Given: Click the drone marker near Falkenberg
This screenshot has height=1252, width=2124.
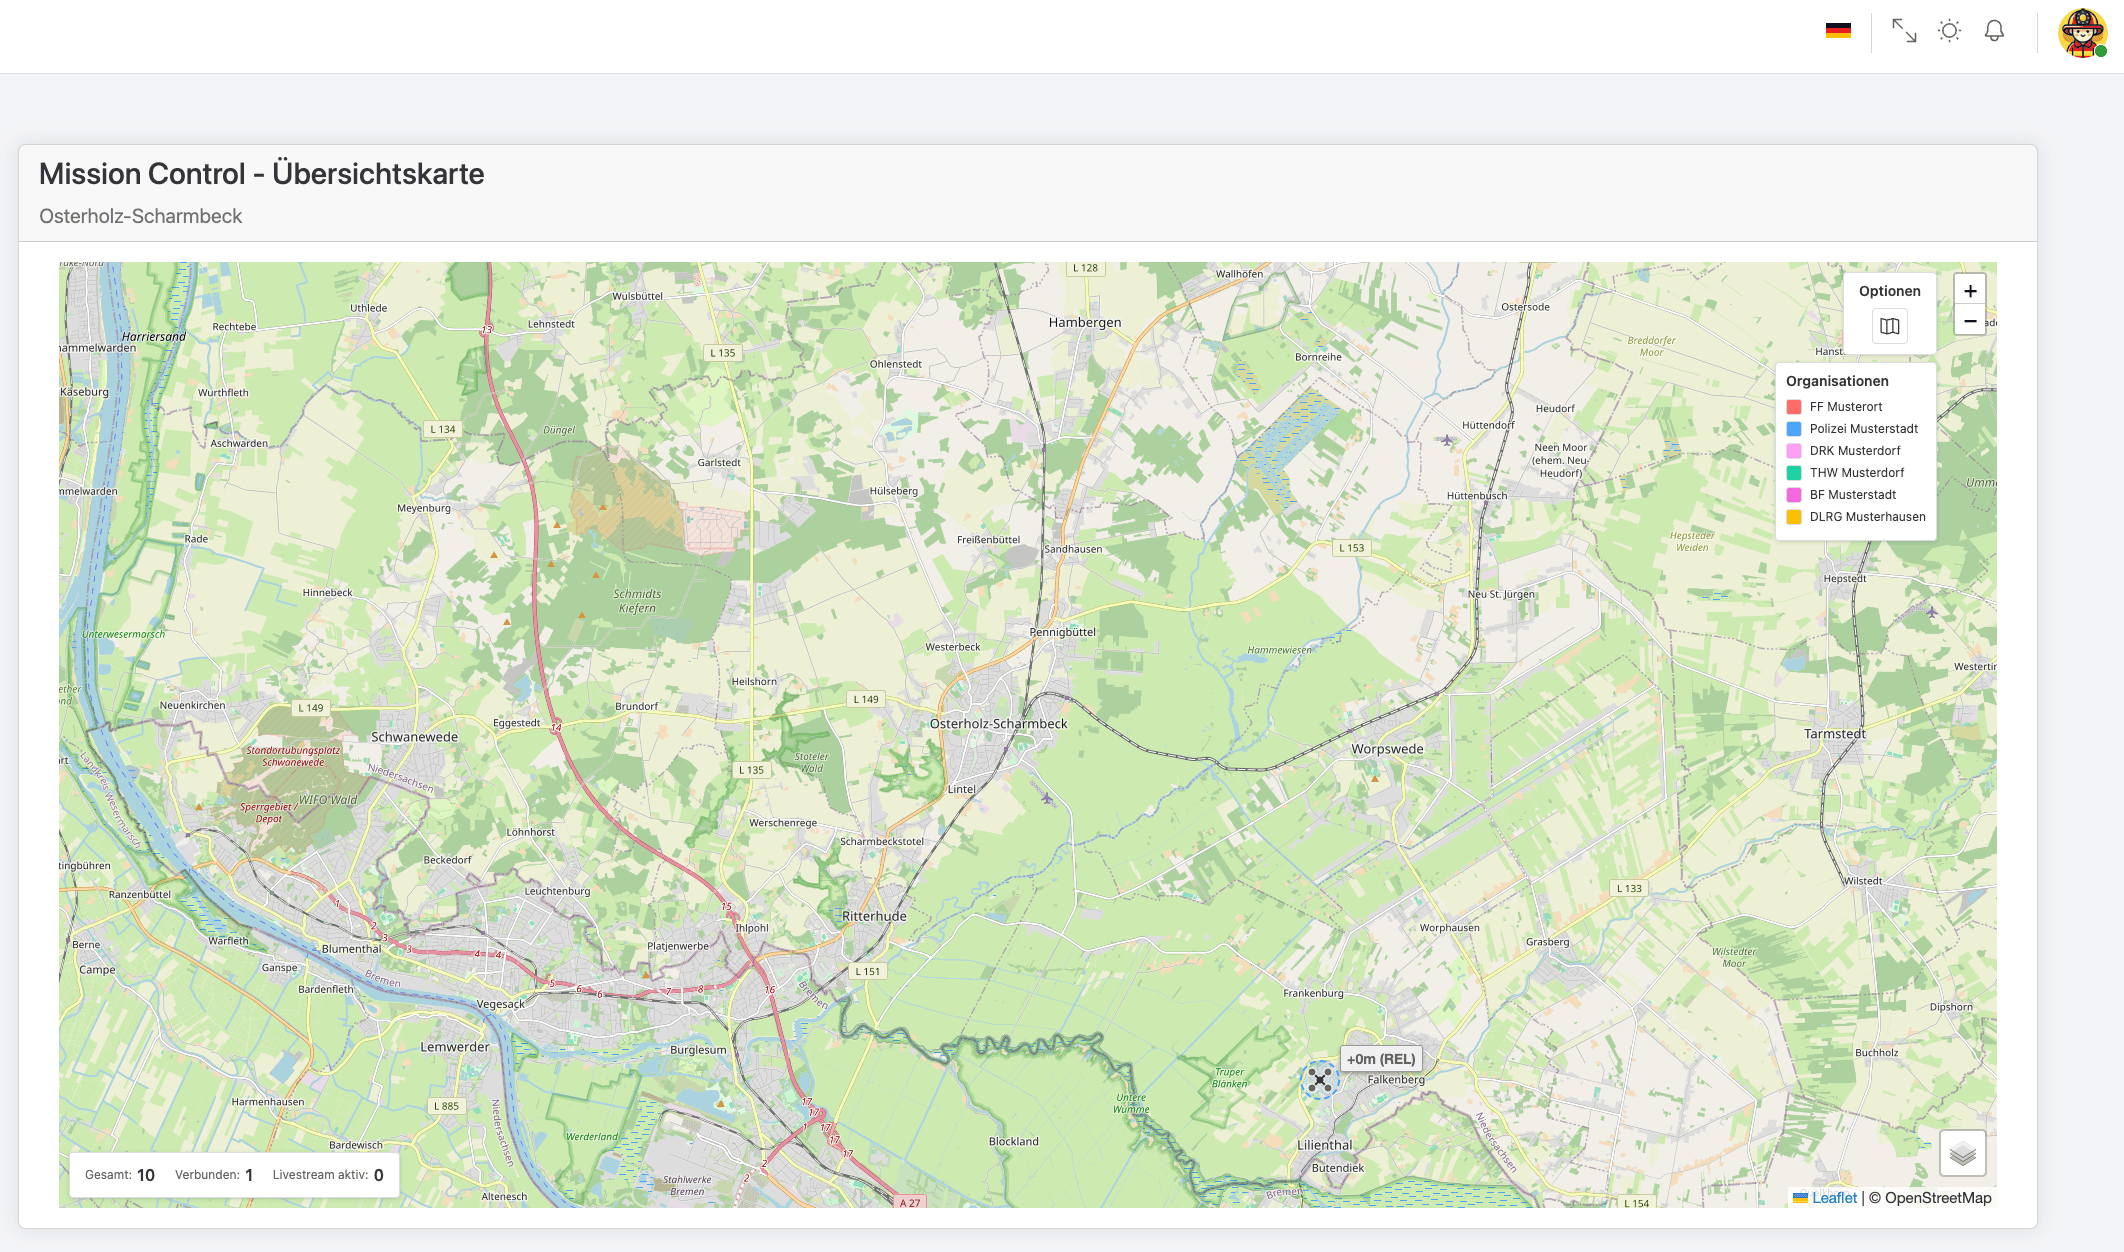Looking at the screenshot, I should coord(1320,1079).
